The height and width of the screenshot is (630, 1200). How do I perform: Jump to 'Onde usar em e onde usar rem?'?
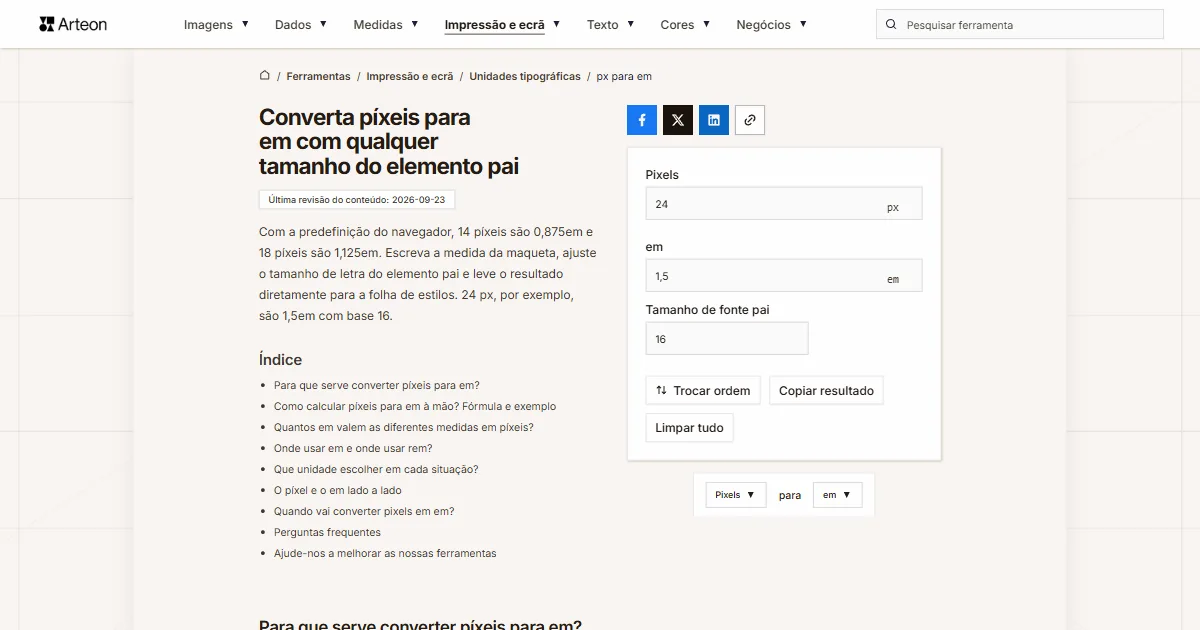coord(353,448)
